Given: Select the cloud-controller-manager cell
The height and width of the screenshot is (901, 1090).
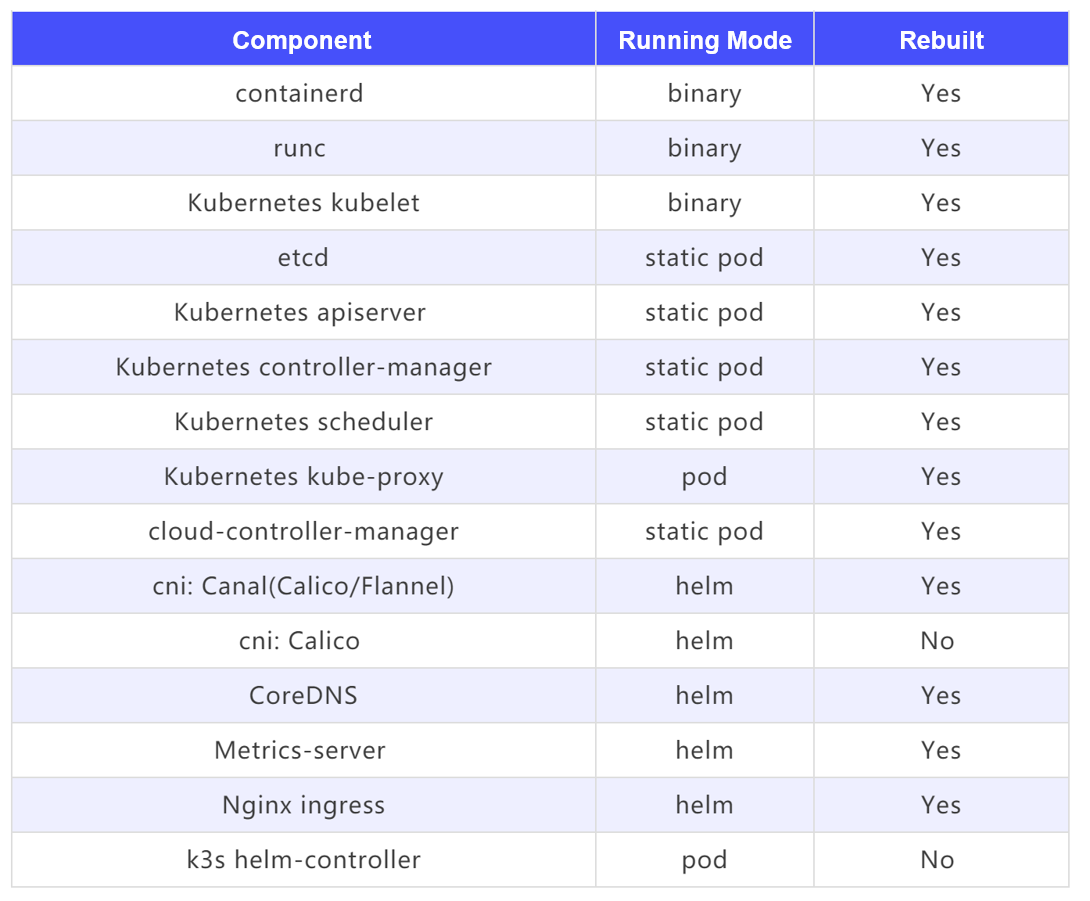Looking at the screenshot, I should [303, 532].
